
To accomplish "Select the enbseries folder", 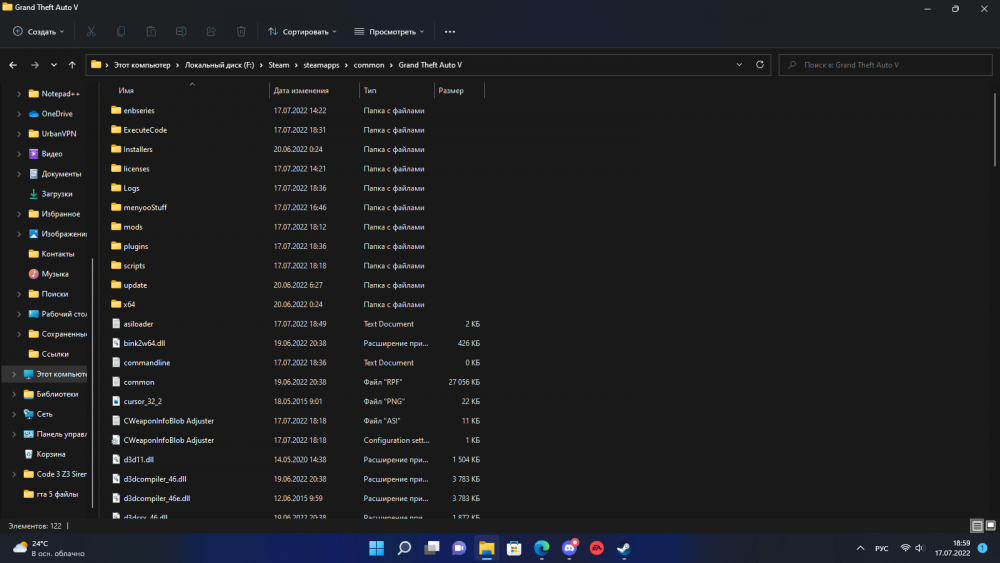I will [138, 110].
